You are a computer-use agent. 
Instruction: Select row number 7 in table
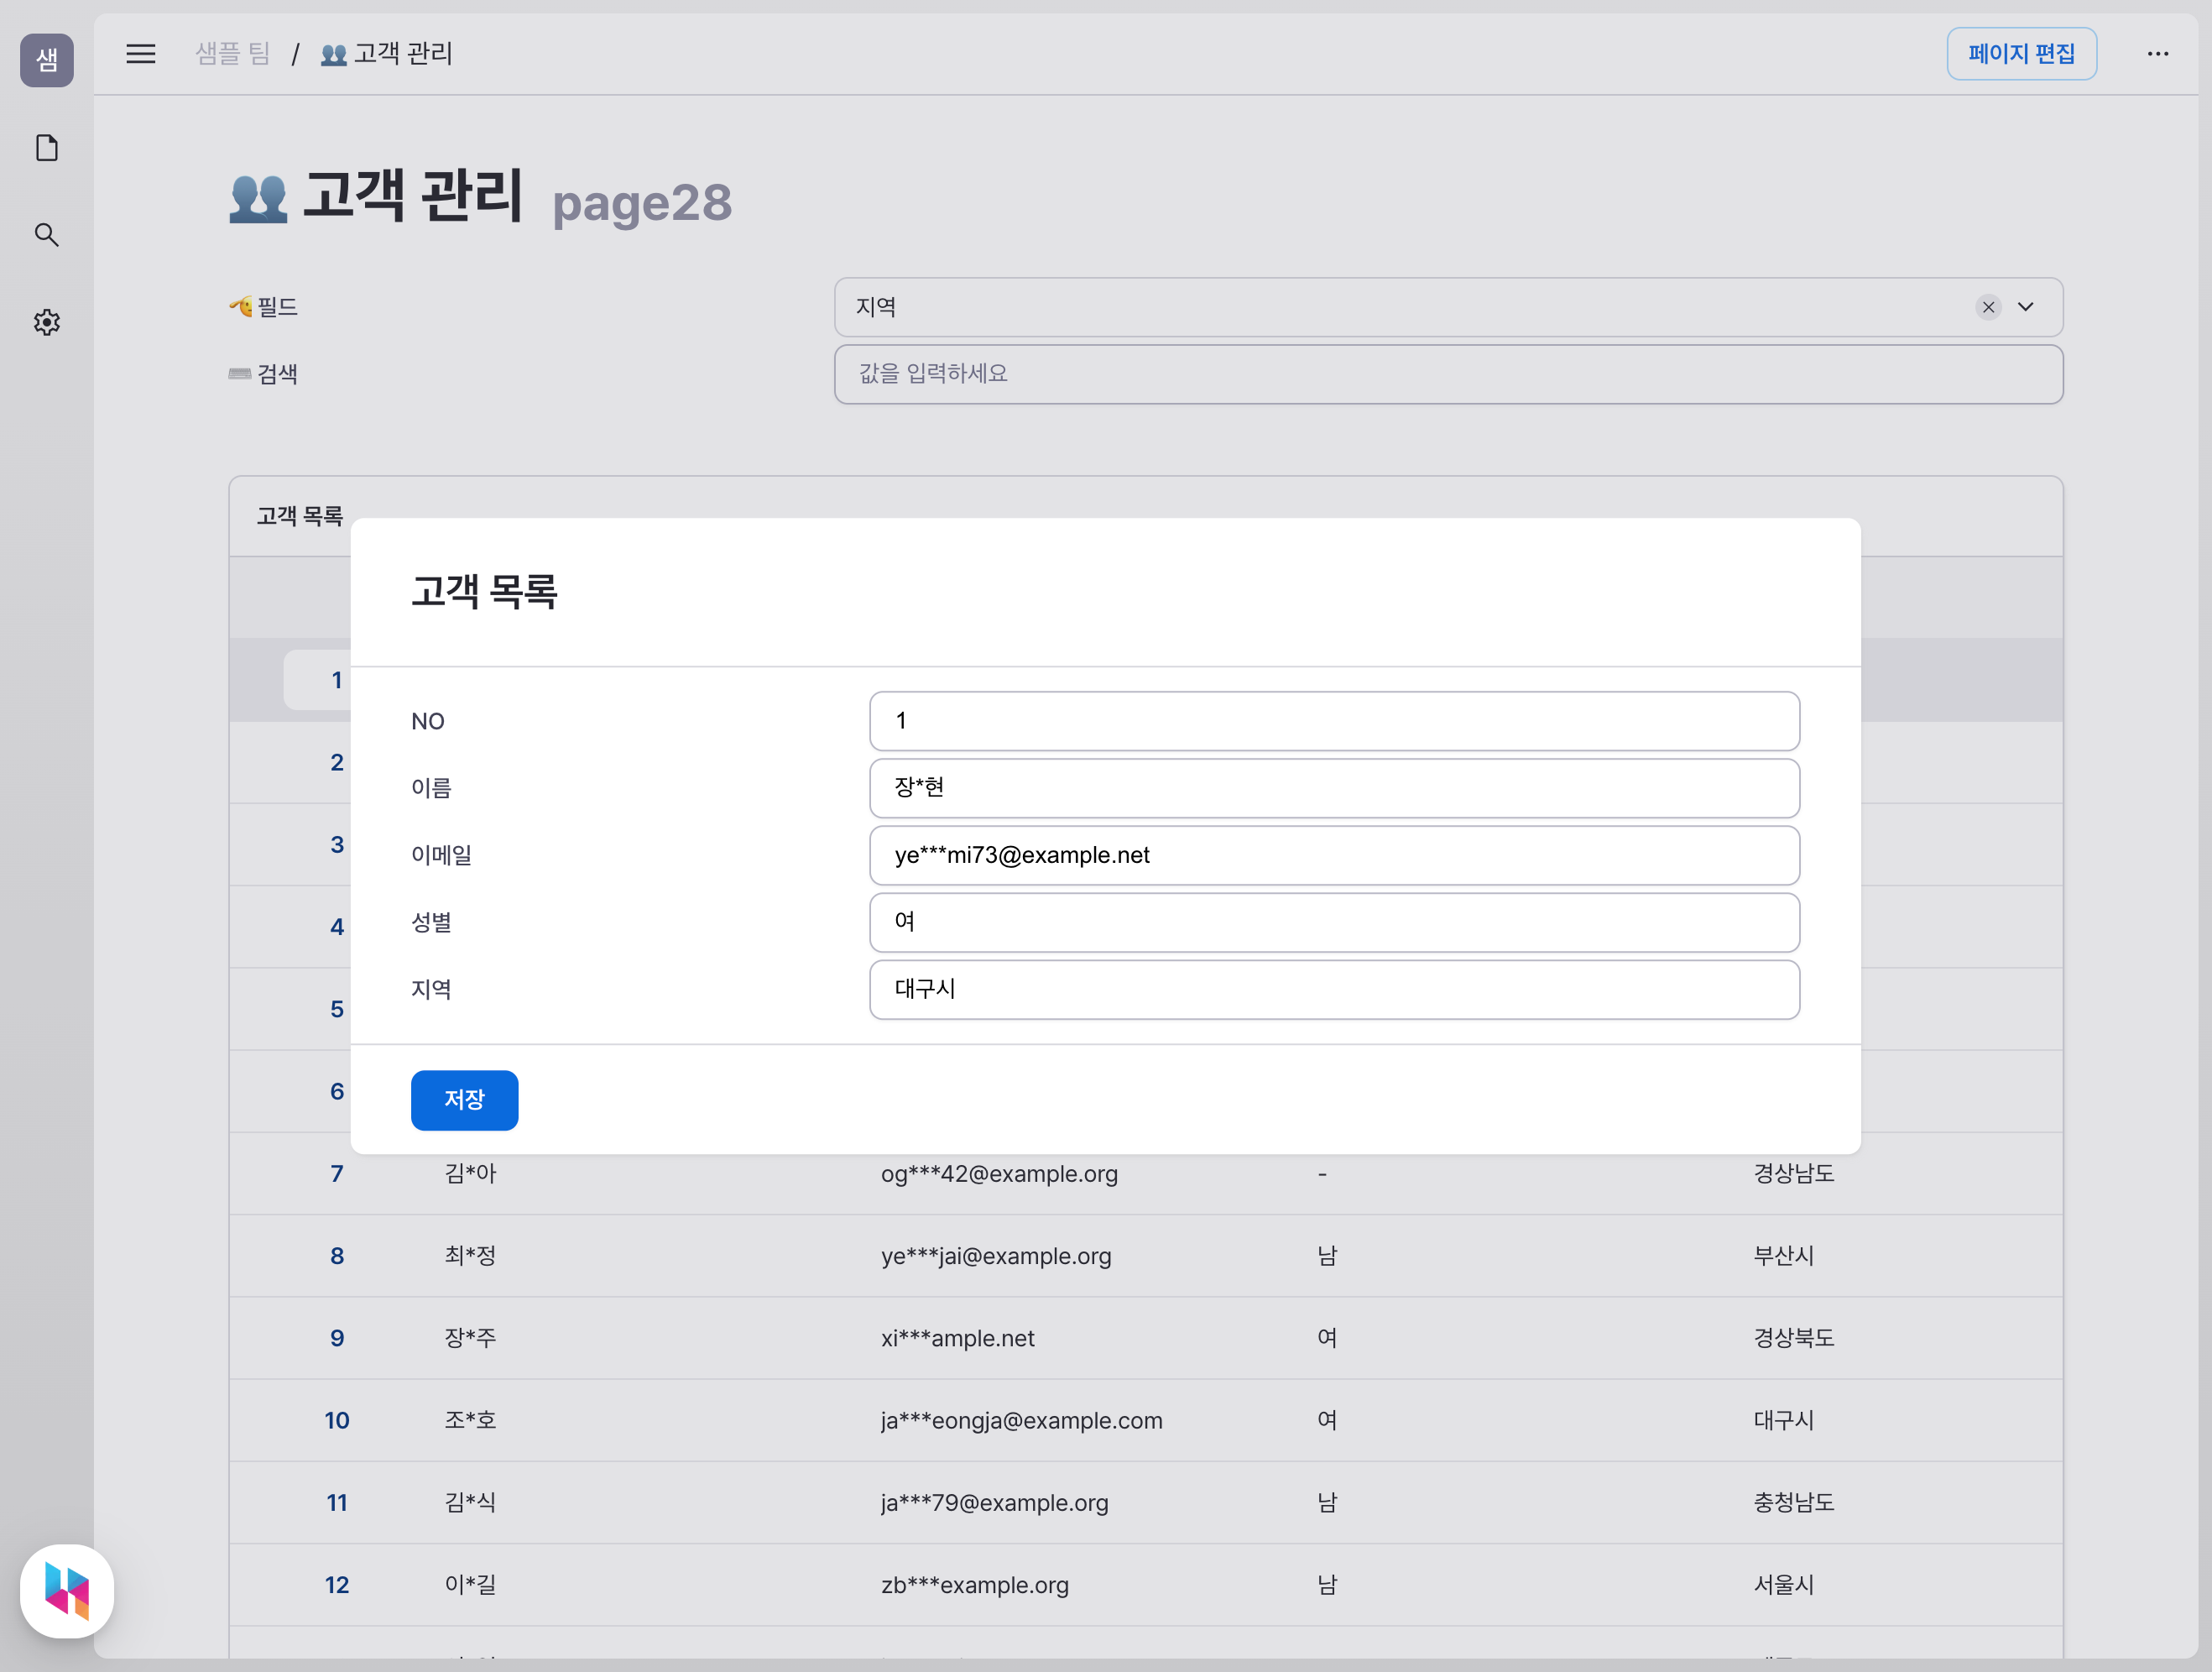pyautogui.click(x=337, y=1173)
